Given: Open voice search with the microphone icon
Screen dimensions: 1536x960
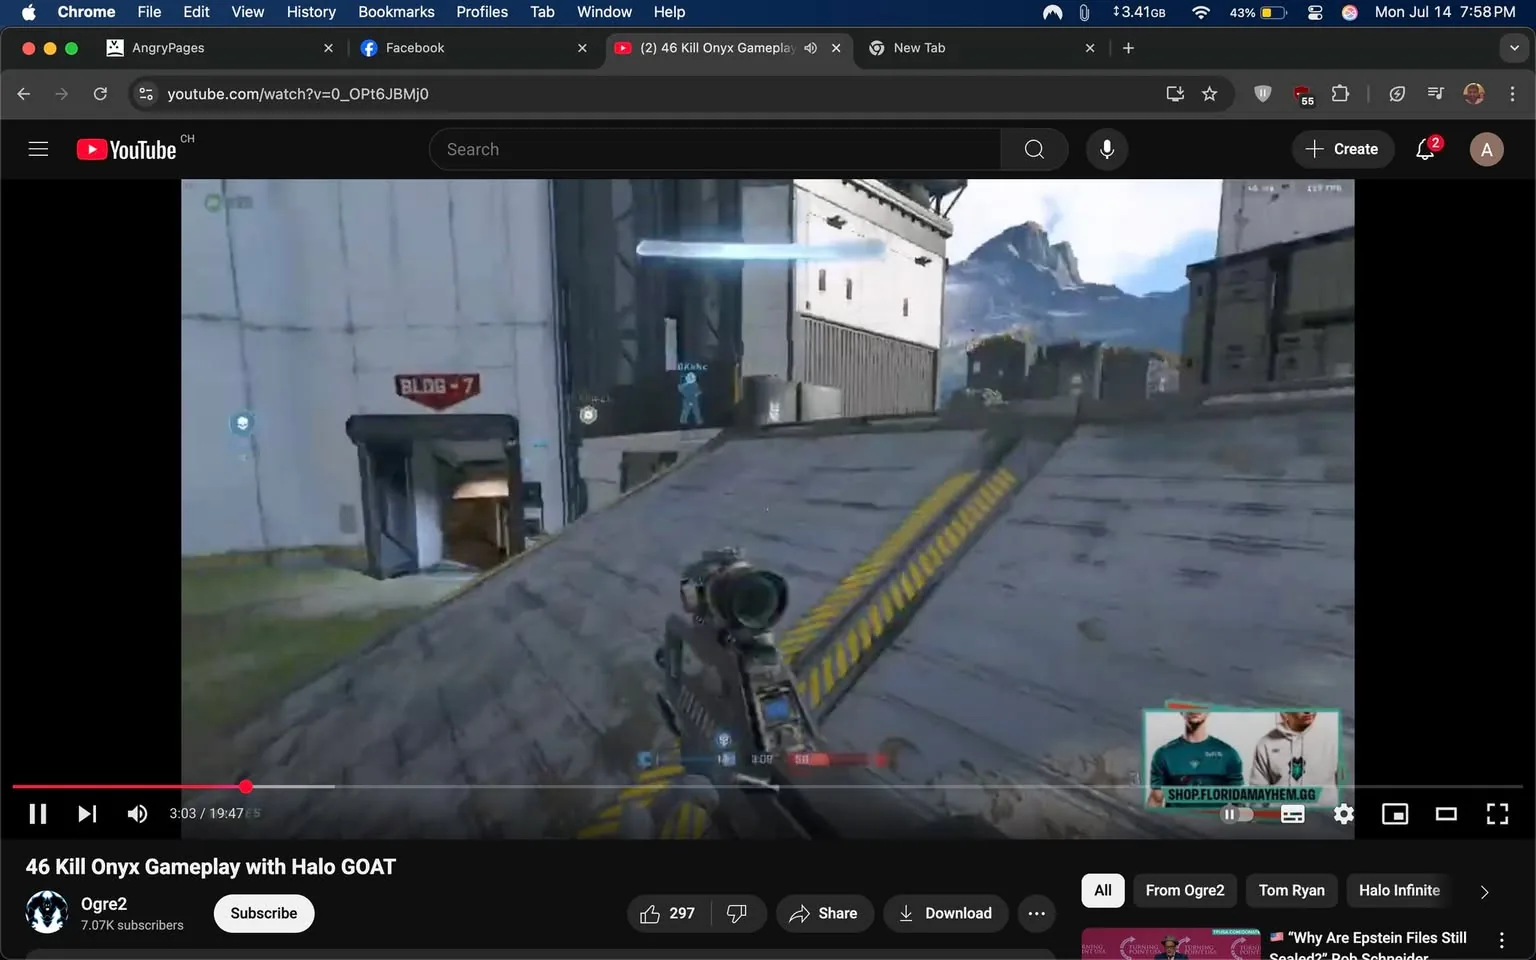Looking at the screenshot, I should 1106,148.
